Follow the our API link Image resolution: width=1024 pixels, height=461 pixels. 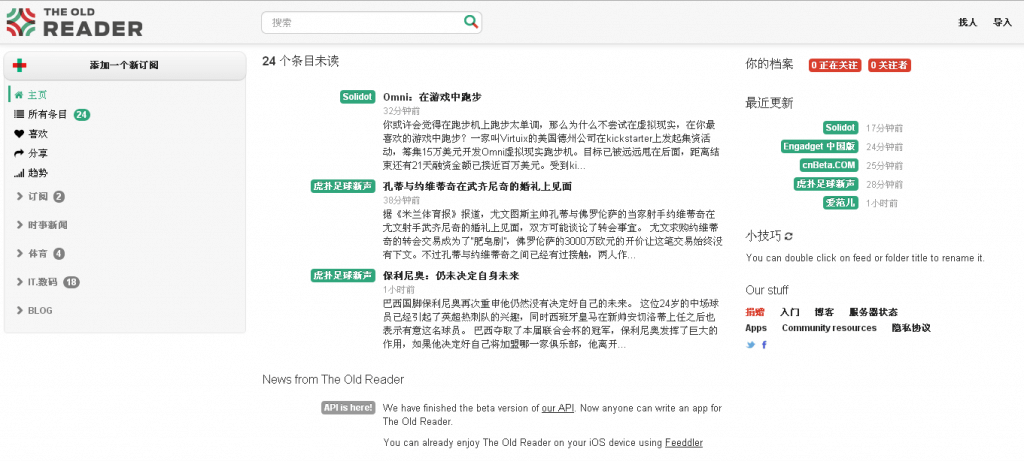click(558, 408)
